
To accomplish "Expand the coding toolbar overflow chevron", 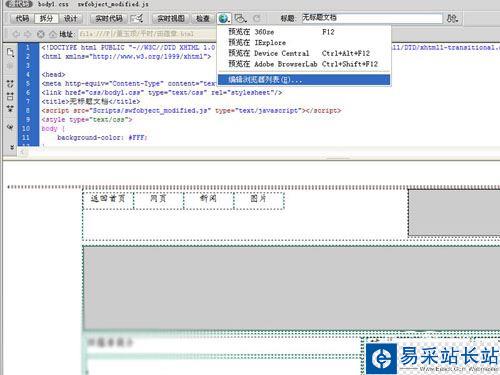I will pyautogui.click(x=12, y=147).
